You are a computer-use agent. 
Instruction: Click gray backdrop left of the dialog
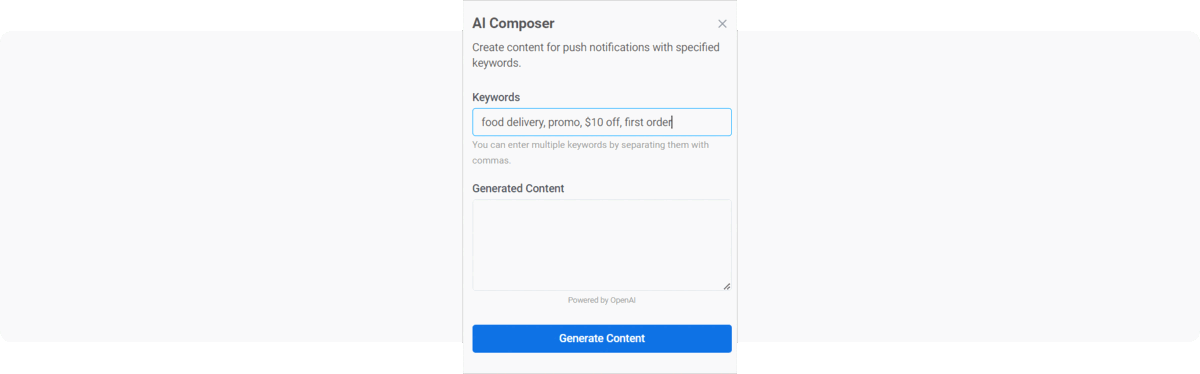coord(230,186)
